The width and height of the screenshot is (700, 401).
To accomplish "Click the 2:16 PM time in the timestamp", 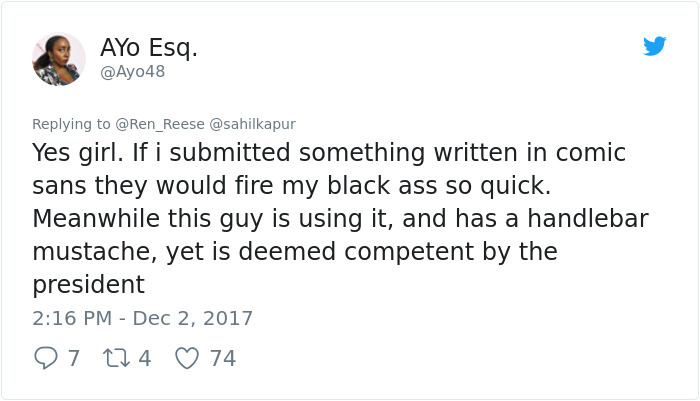I will pyautogui.click(x=69, y=318).
